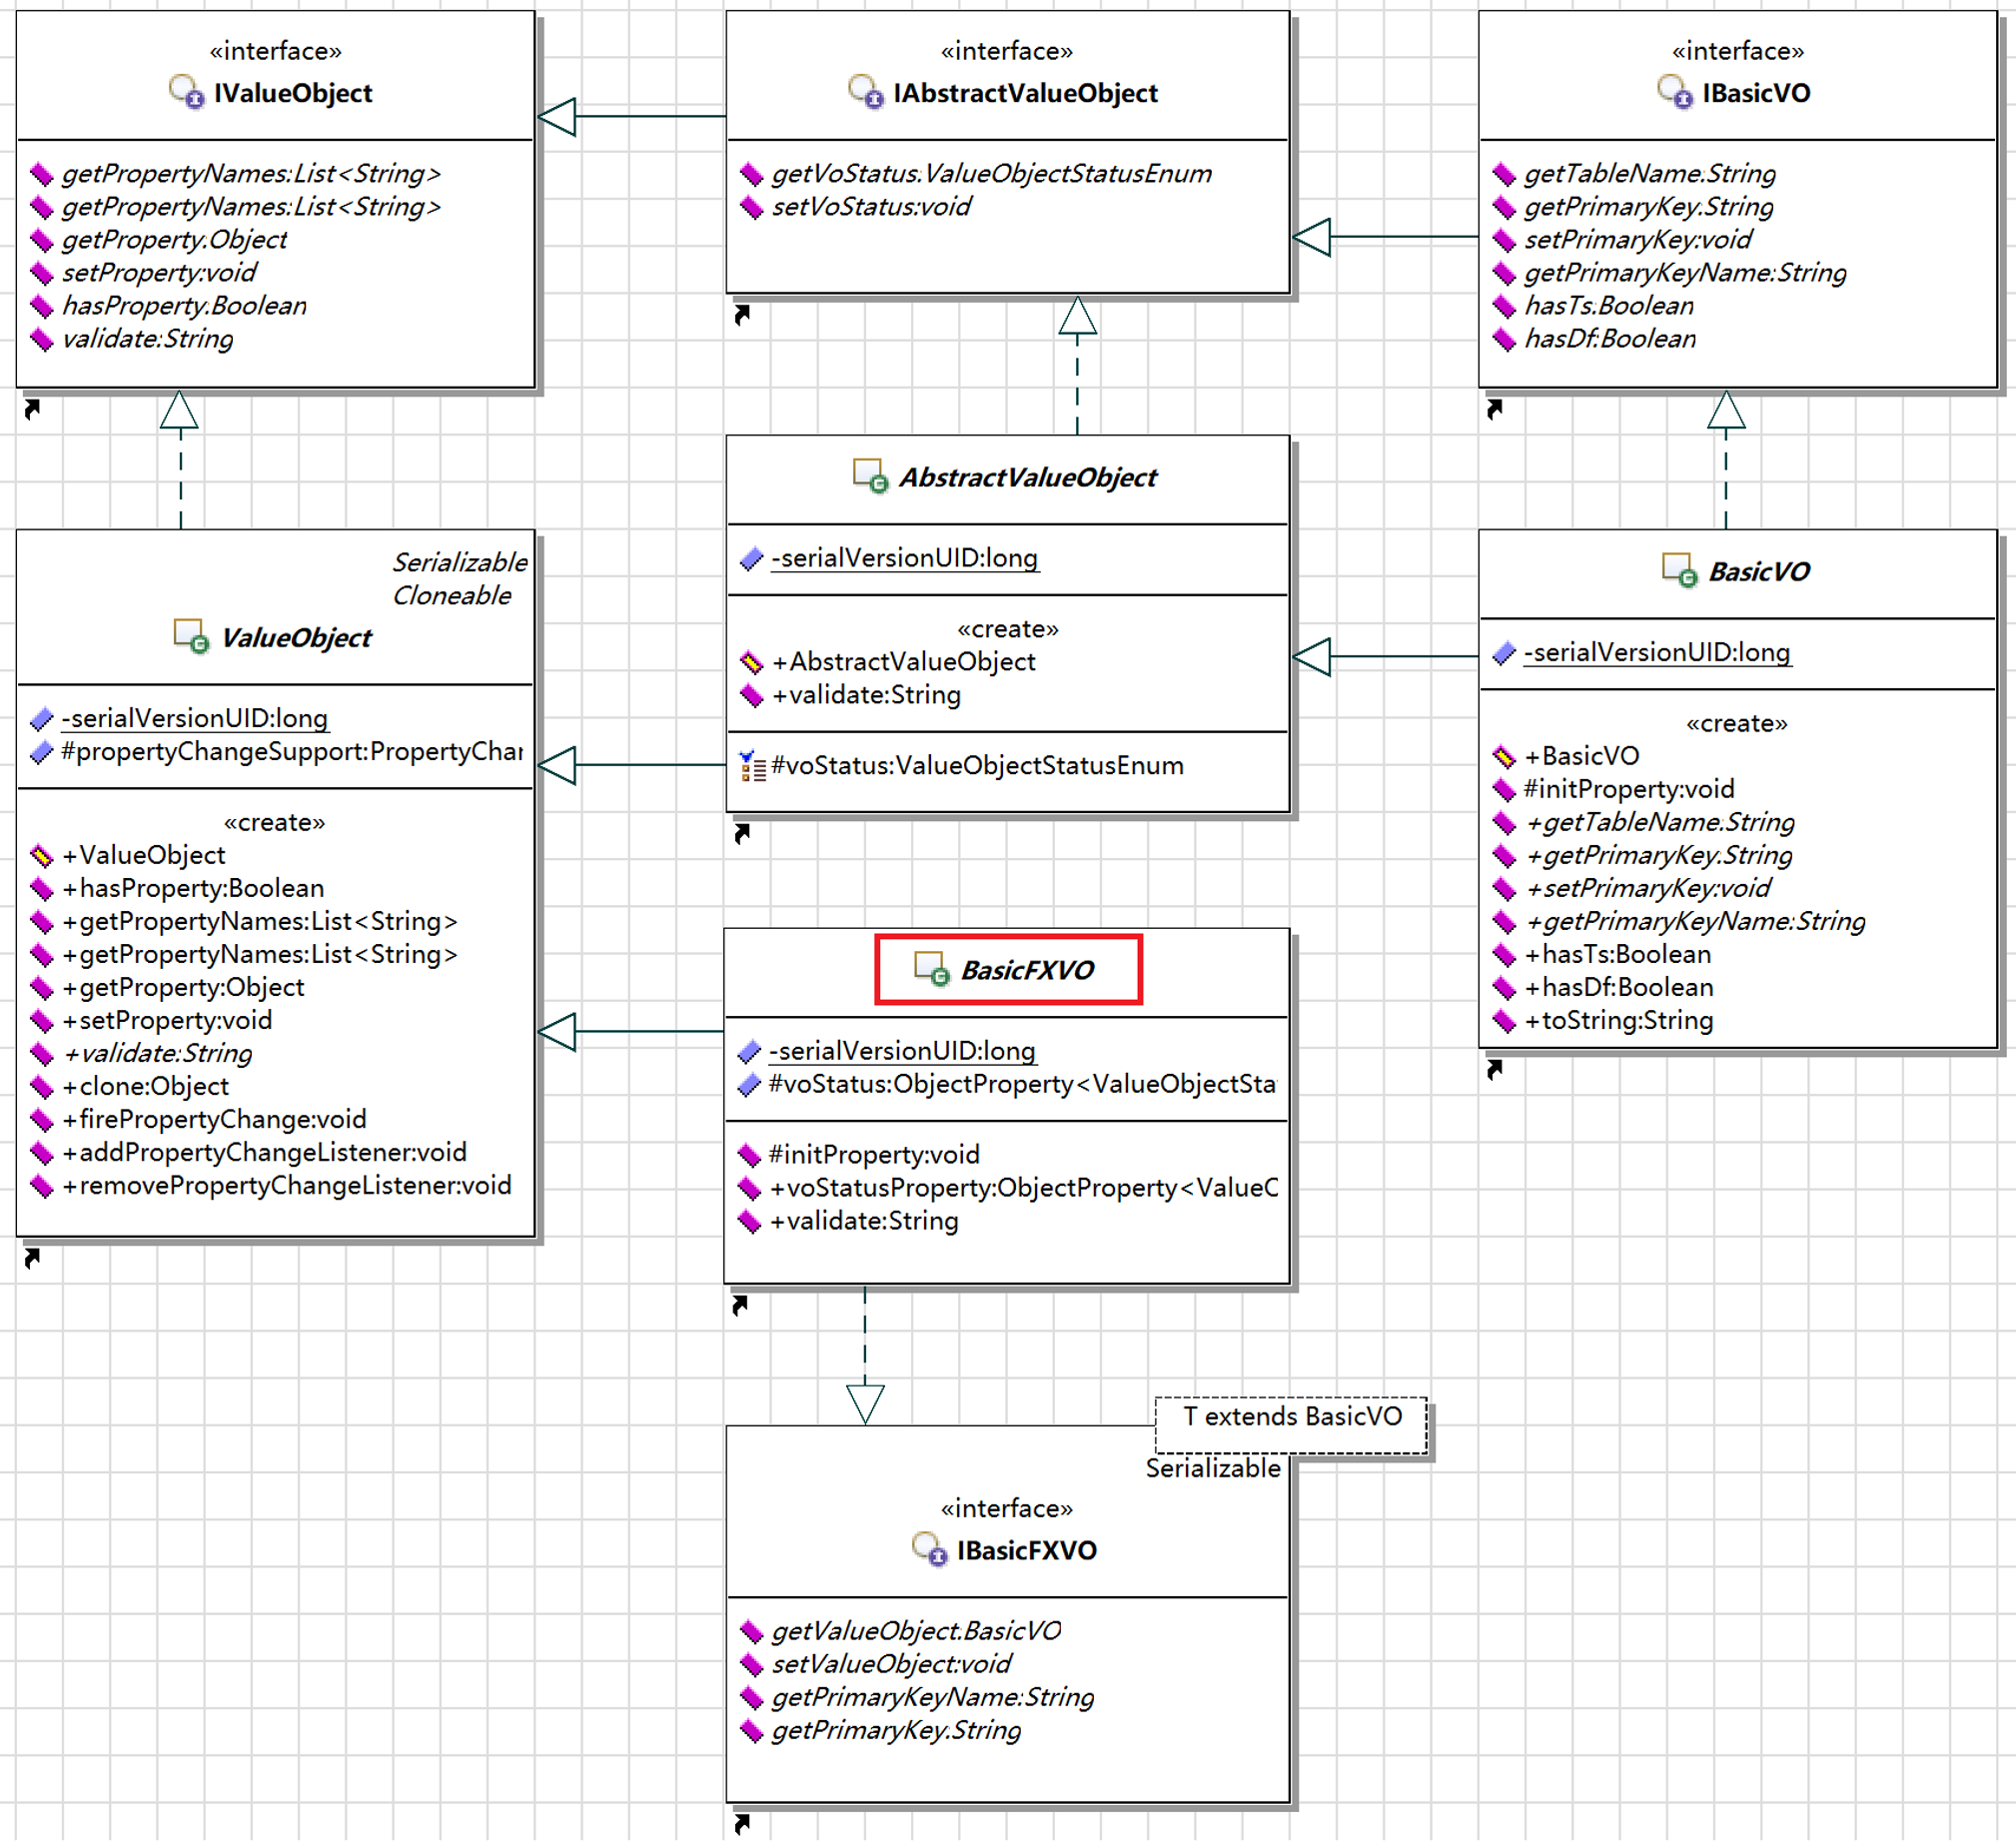The height and width of the screenshot is (1842, 2016).
Task: Select the -serialVersionUID:long field in AbstractValueObject
Action: tap(905, 558)
